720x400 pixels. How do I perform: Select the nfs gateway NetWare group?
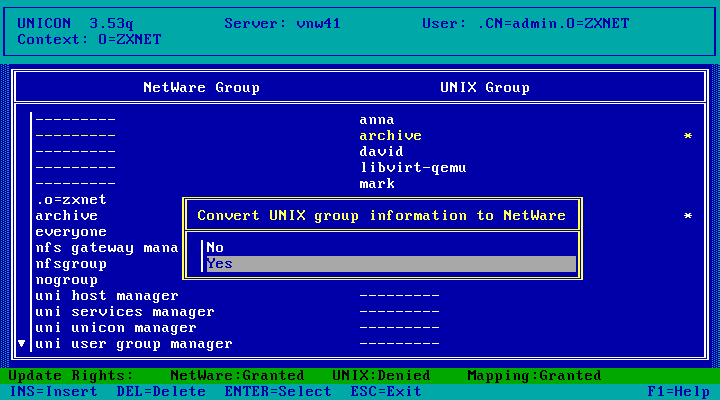[107, 248]
